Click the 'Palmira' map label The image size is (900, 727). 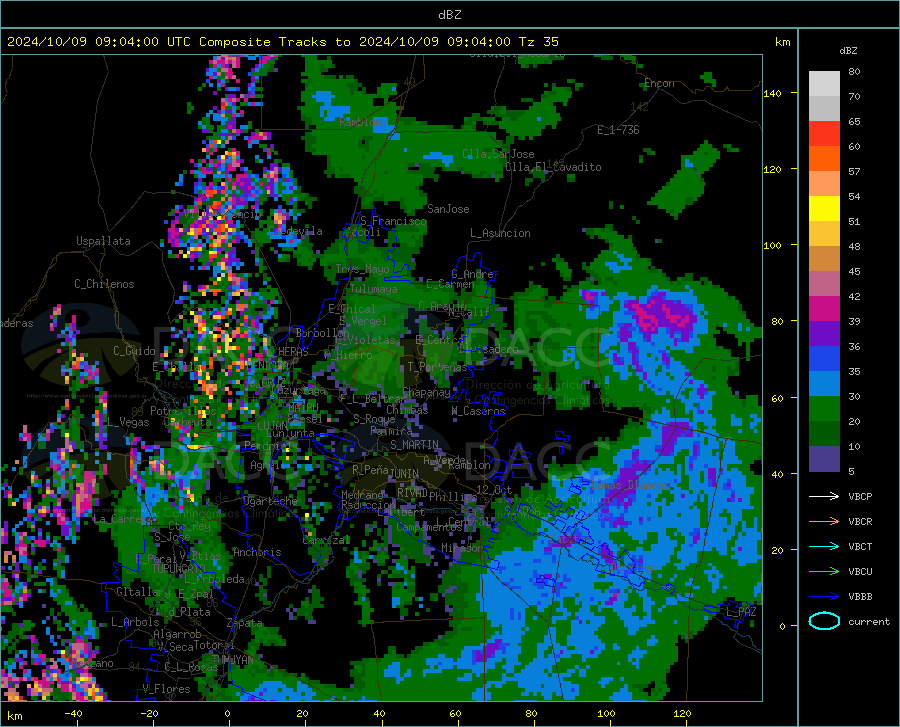pyautogui.click(x=391, y=430)
